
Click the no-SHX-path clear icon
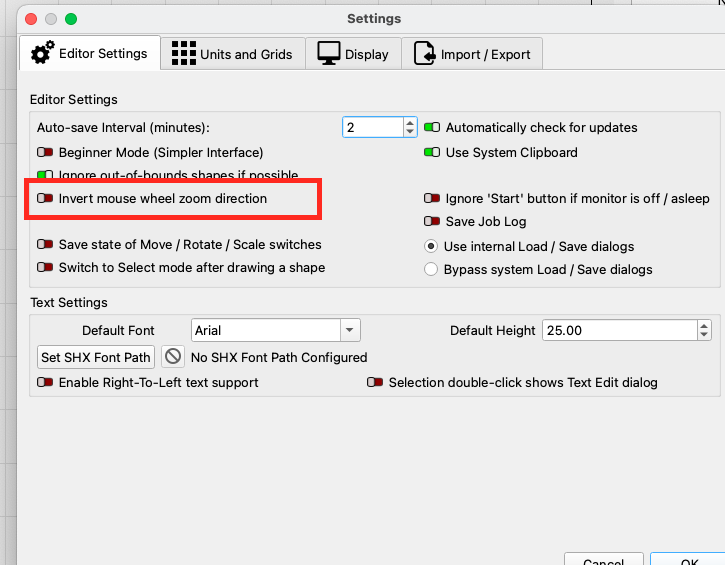tap(173, 357)
